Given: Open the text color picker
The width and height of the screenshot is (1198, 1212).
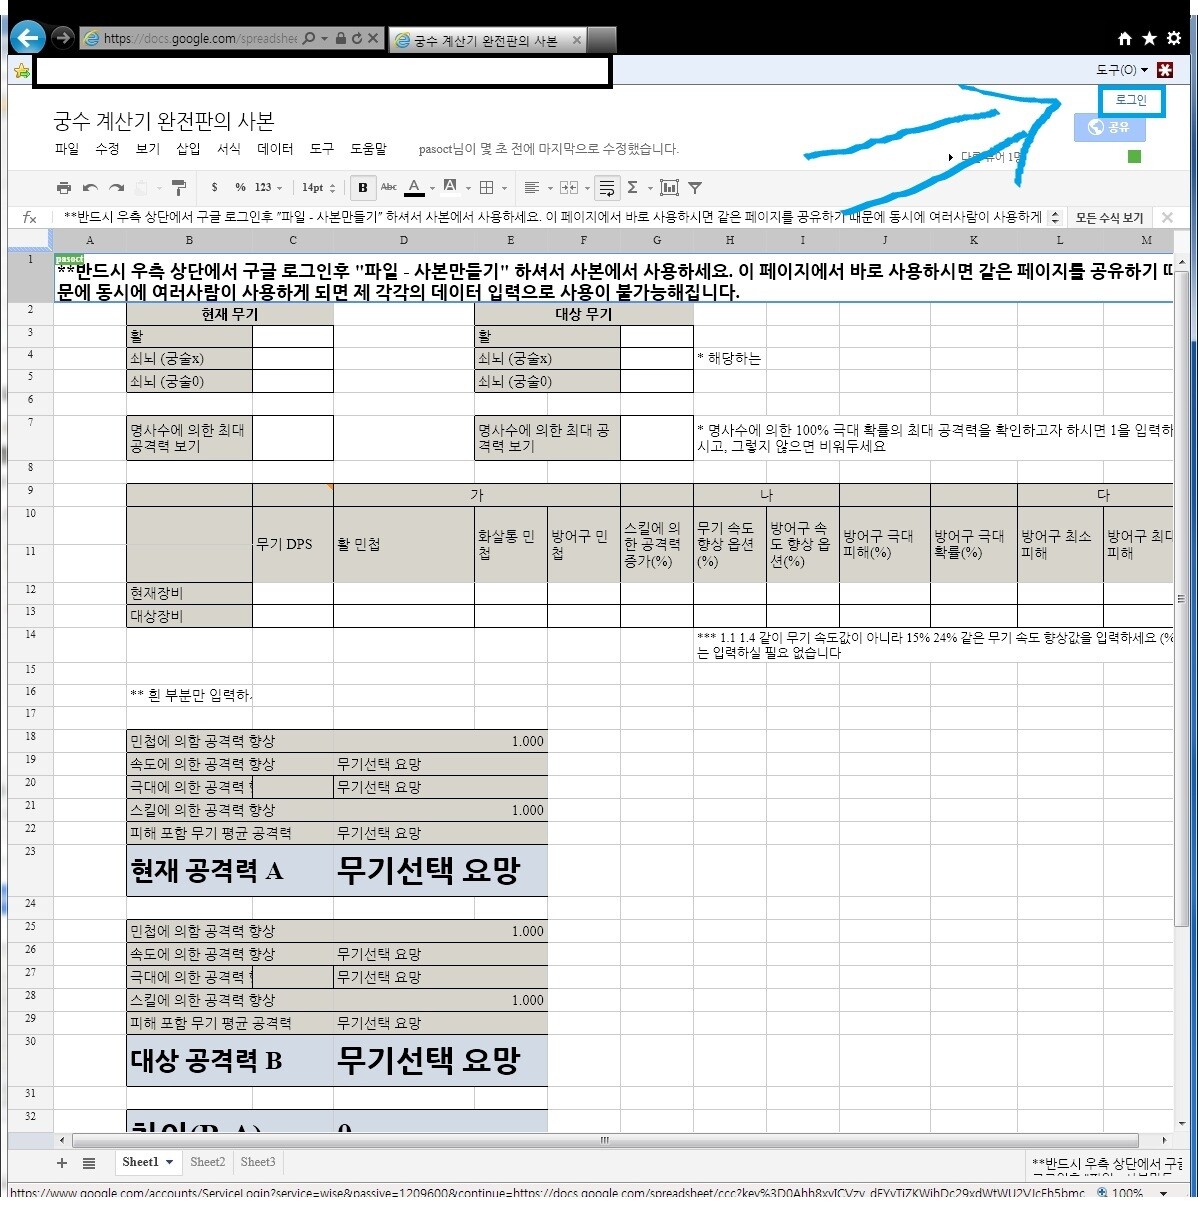Looking at the screenshot, I should [x=415, y=188].
